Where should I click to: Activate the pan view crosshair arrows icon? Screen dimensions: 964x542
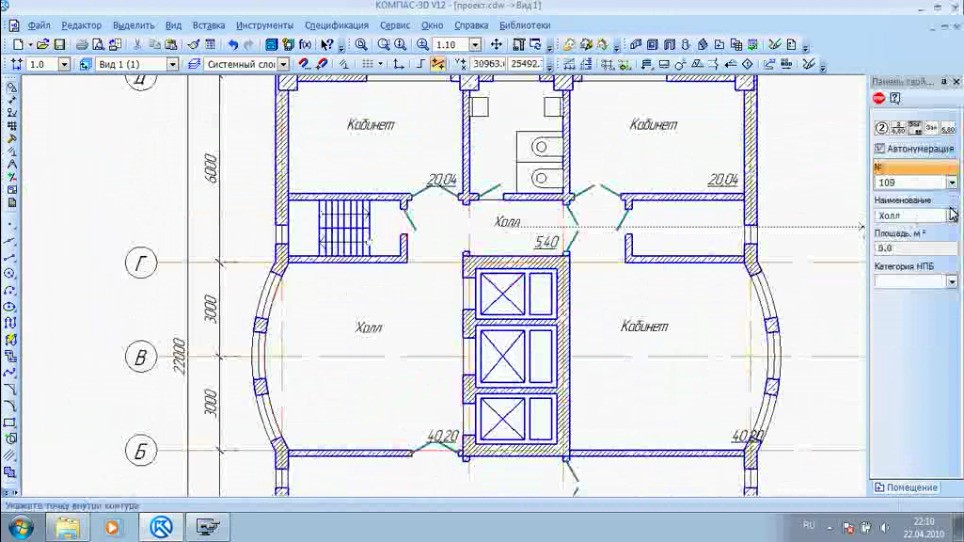tap(496, 44)
